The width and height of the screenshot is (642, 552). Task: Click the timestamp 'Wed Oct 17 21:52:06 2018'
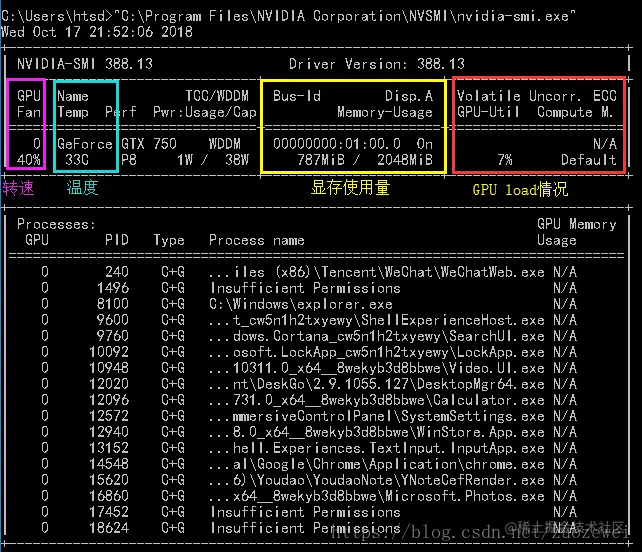[97, 32]
